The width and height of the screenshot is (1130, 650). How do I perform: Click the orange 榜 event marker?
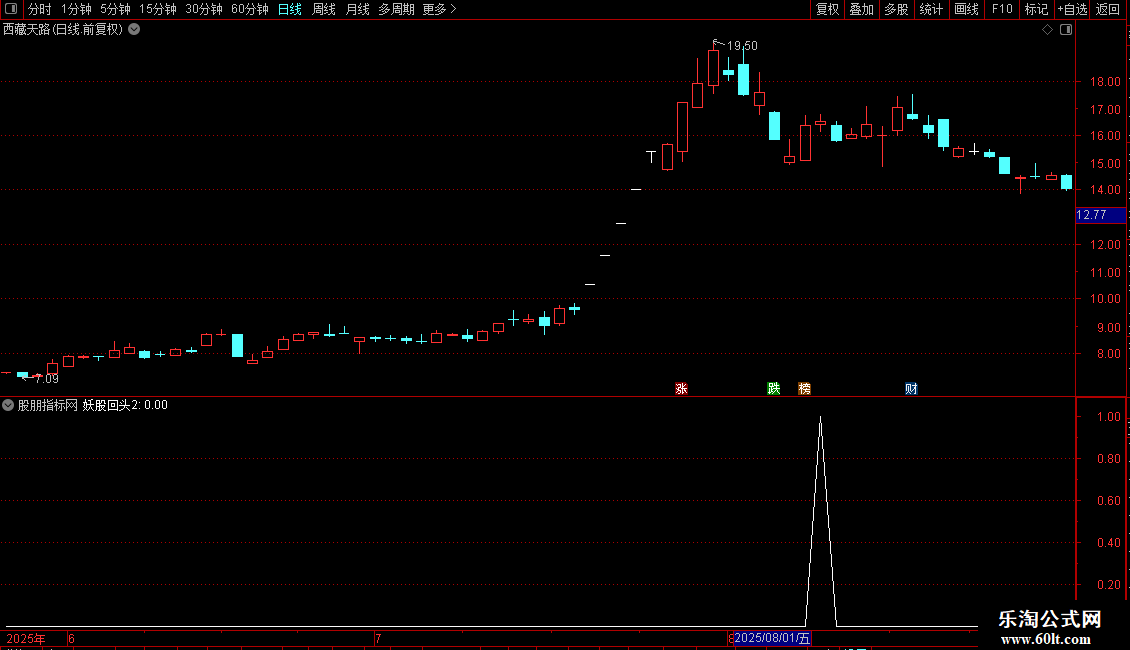tap(804, 388)
